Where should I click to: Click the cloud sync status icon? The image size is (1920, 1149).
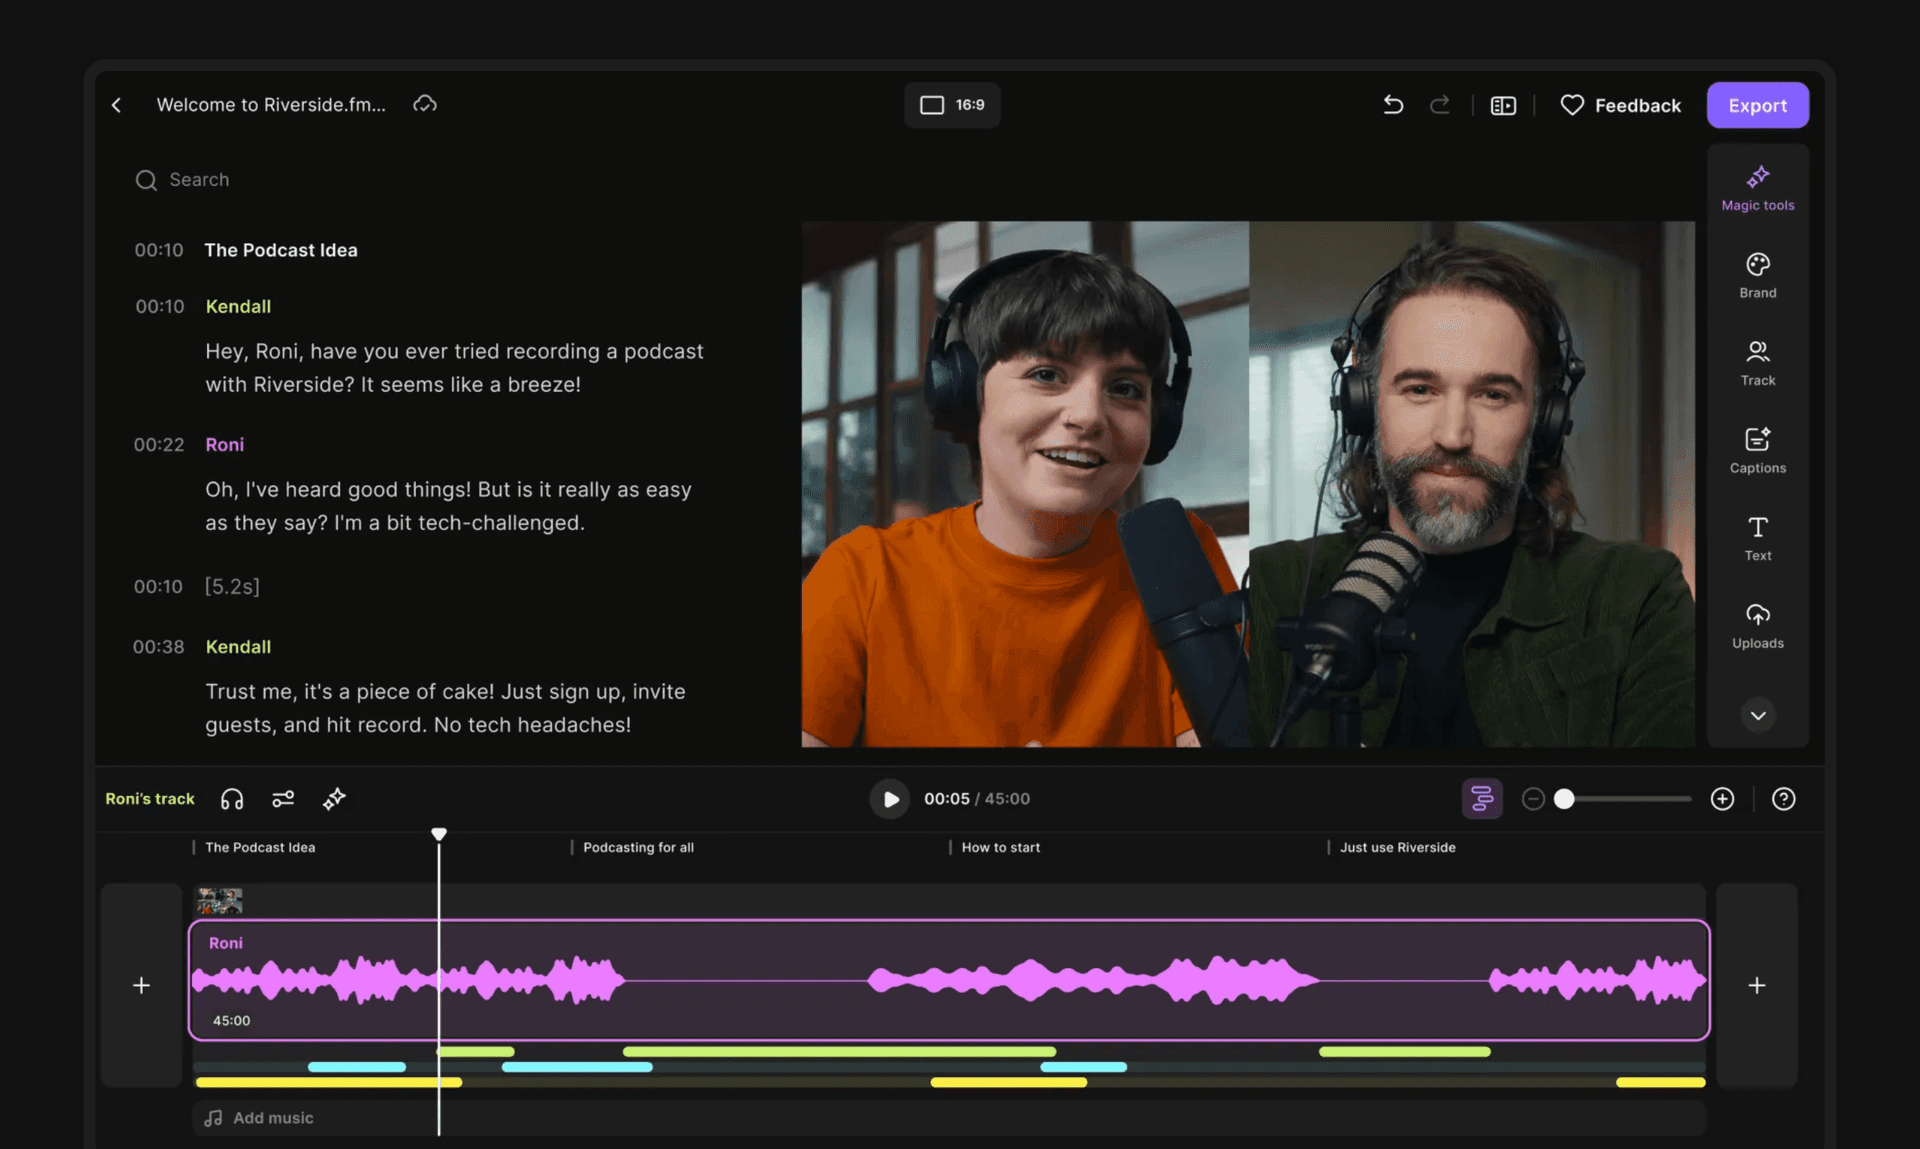(425, 104)
